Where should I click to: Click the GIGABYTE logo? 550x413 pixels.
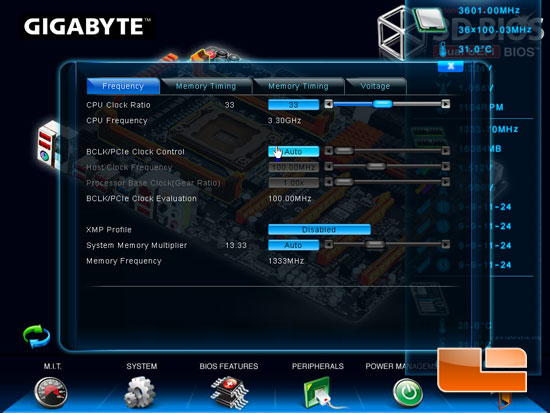(x=87, y=27)
